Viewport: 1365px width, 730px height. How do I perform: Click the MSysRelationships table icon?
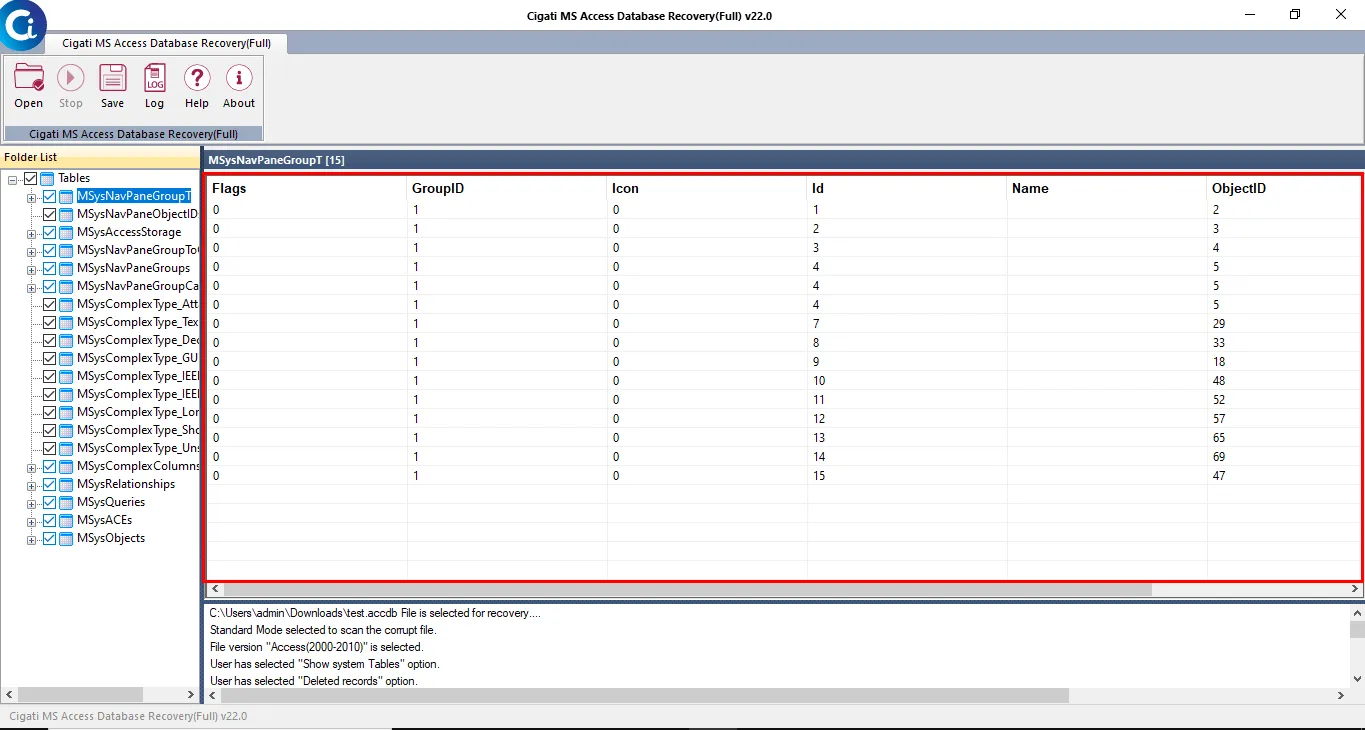point(67,484)
